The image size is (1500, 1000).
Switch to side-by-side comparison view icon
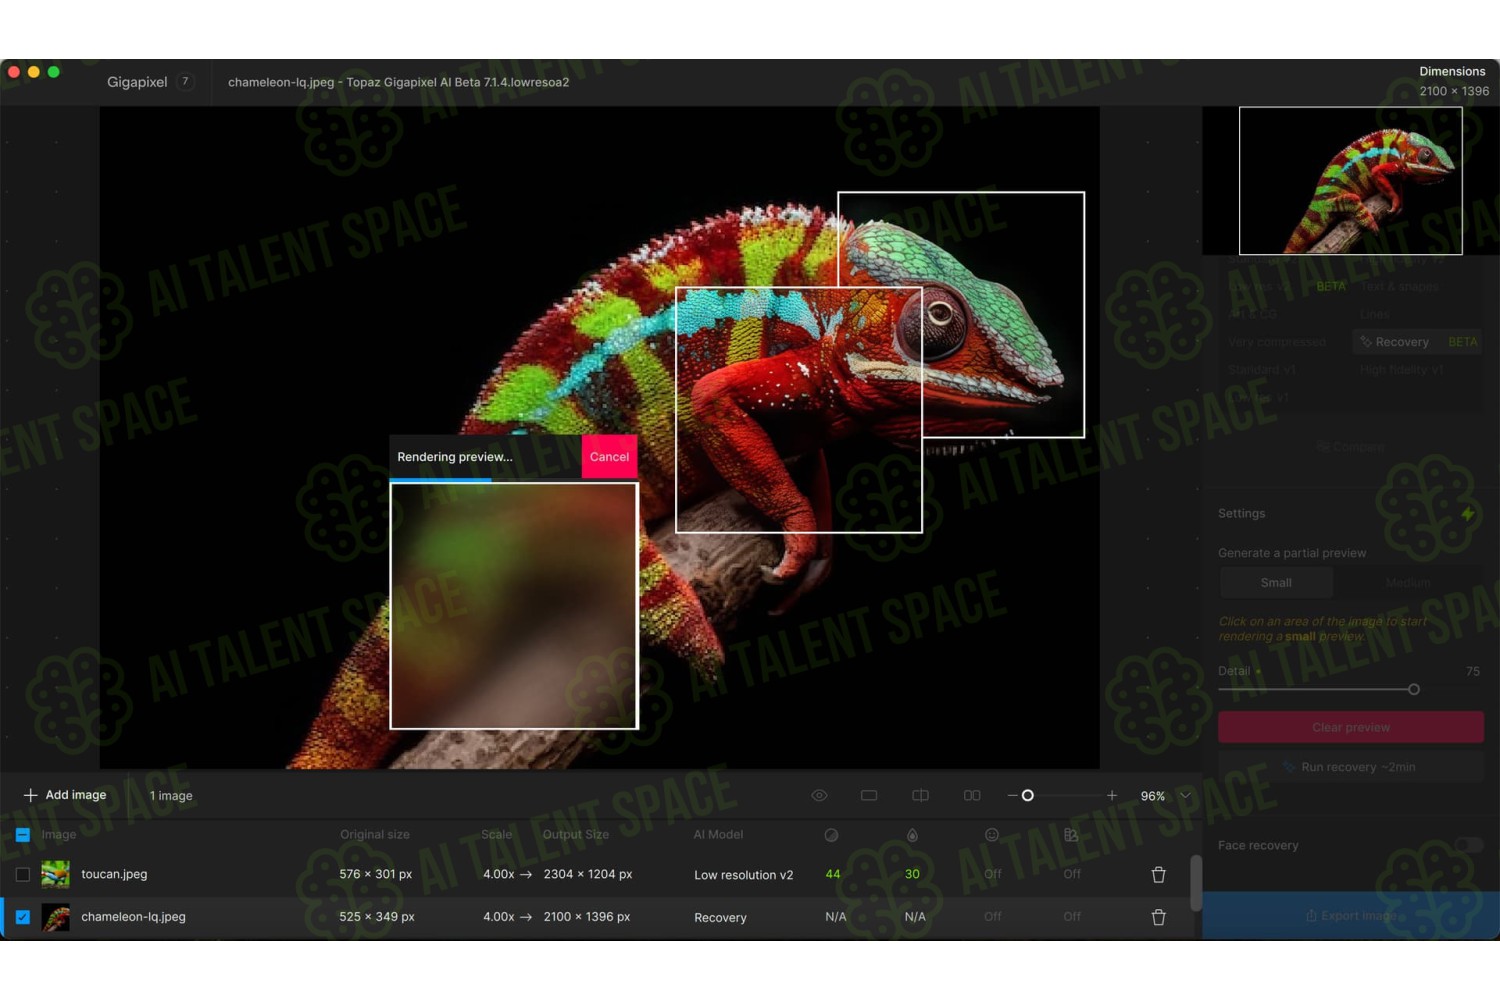[x=972, y=795]
